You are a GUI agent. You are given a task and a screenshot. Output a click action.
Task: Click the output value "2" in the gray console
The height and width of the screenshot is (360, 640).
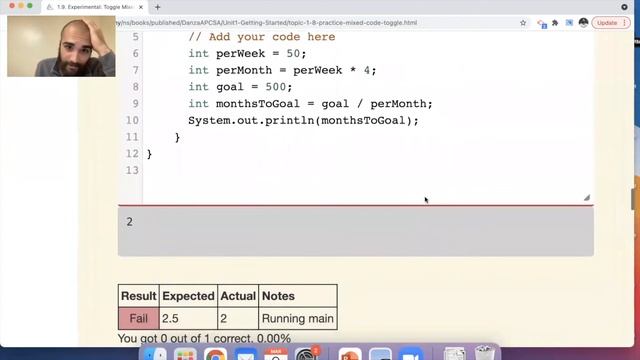click(129, 222)
